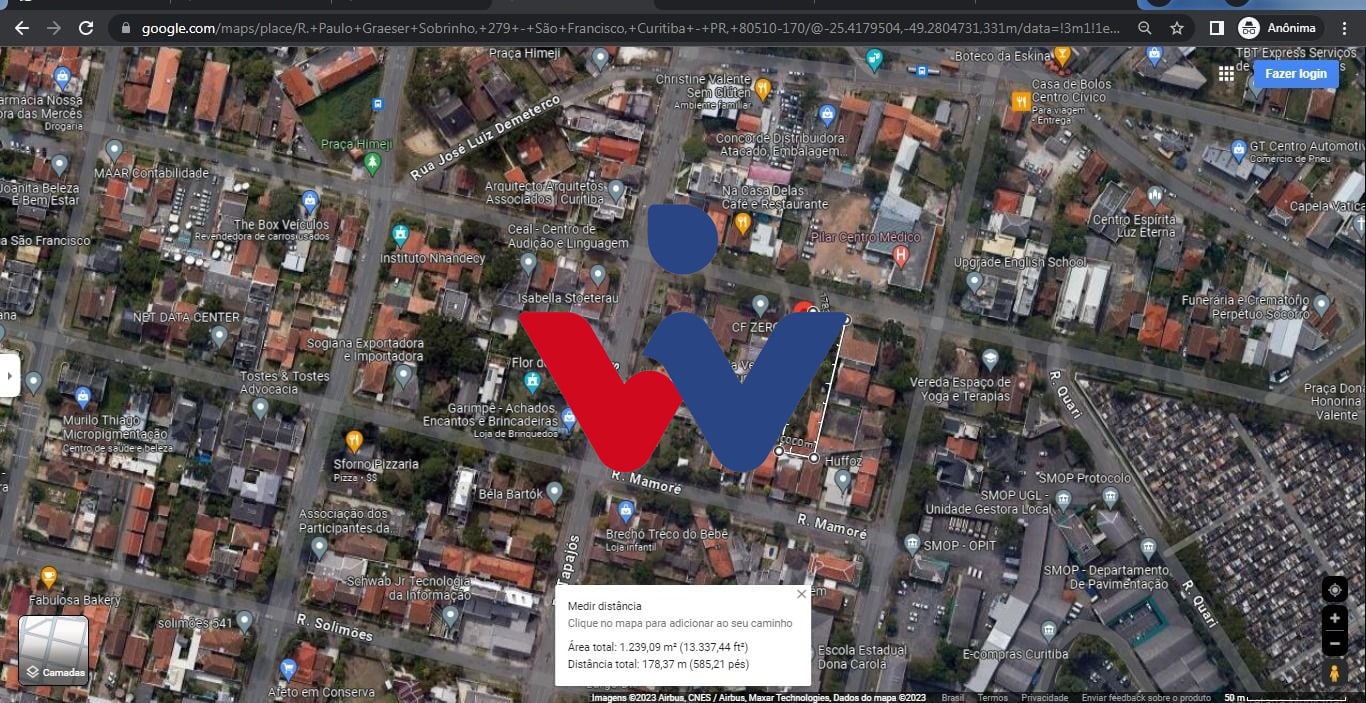Screen dimensions: 1366x703
Task: Click the forward navigation arrow
Action: tap(54, 28)
